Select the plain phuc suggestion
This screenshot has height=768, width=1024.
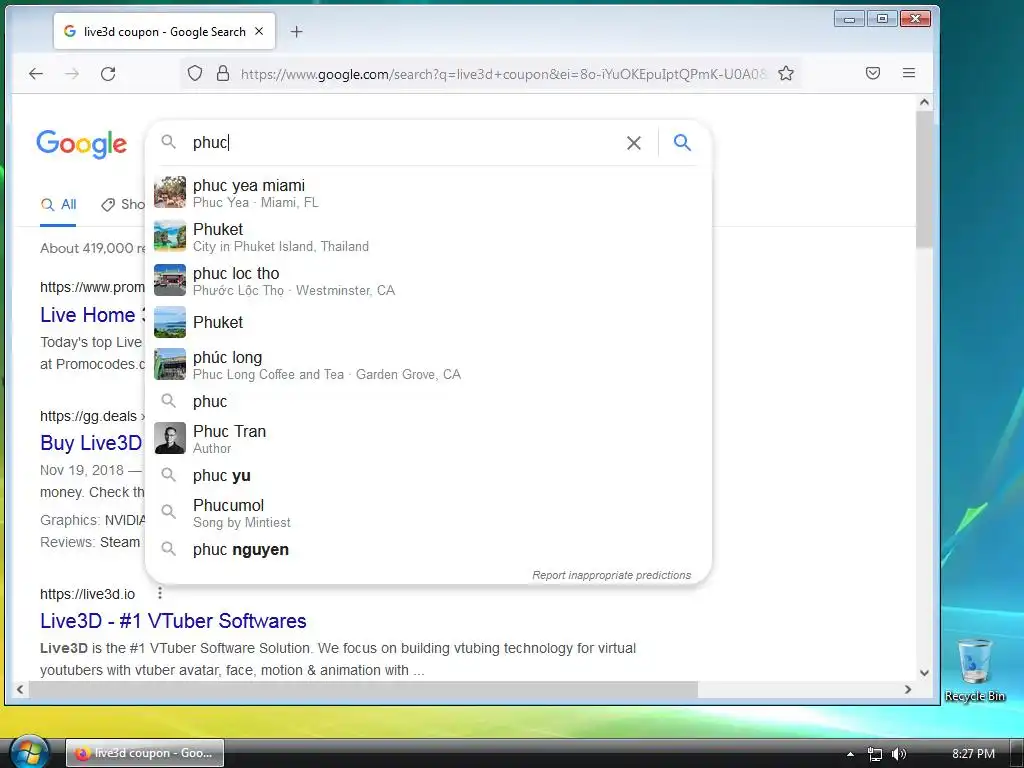[x=428, y=401]
